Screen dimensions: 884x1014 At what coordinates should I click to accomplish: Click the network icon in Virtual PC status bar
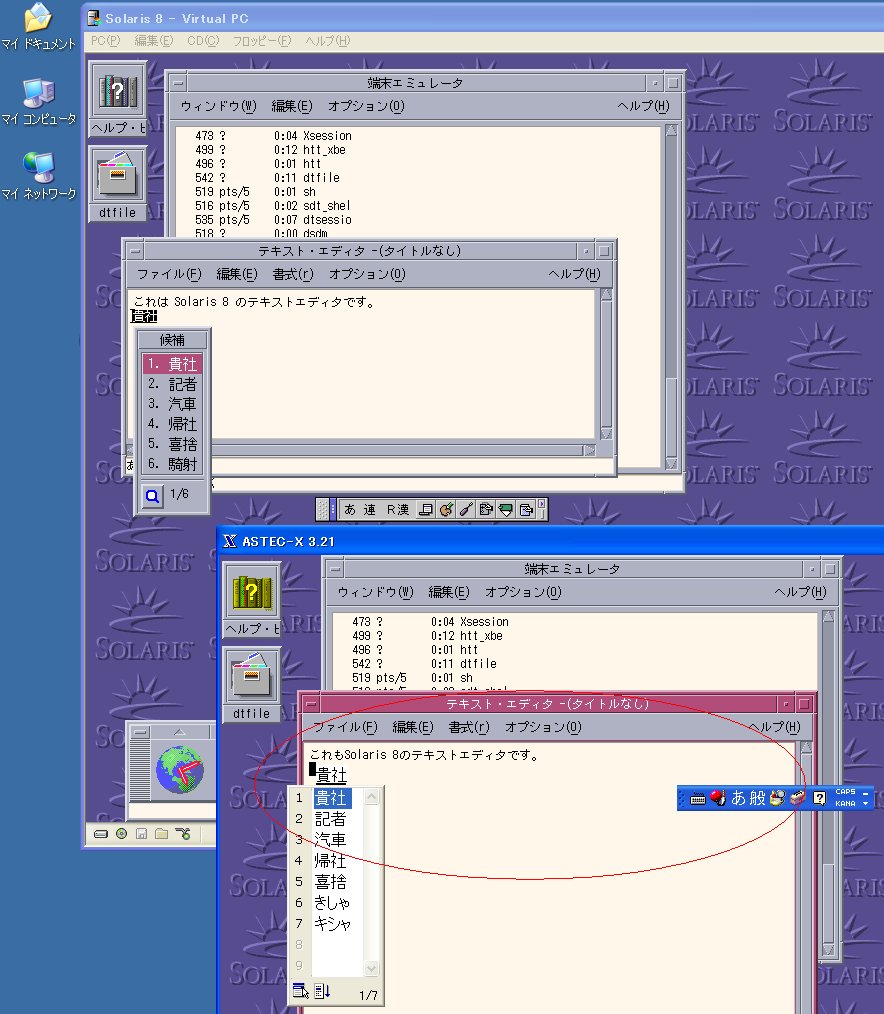click(182, 834)
